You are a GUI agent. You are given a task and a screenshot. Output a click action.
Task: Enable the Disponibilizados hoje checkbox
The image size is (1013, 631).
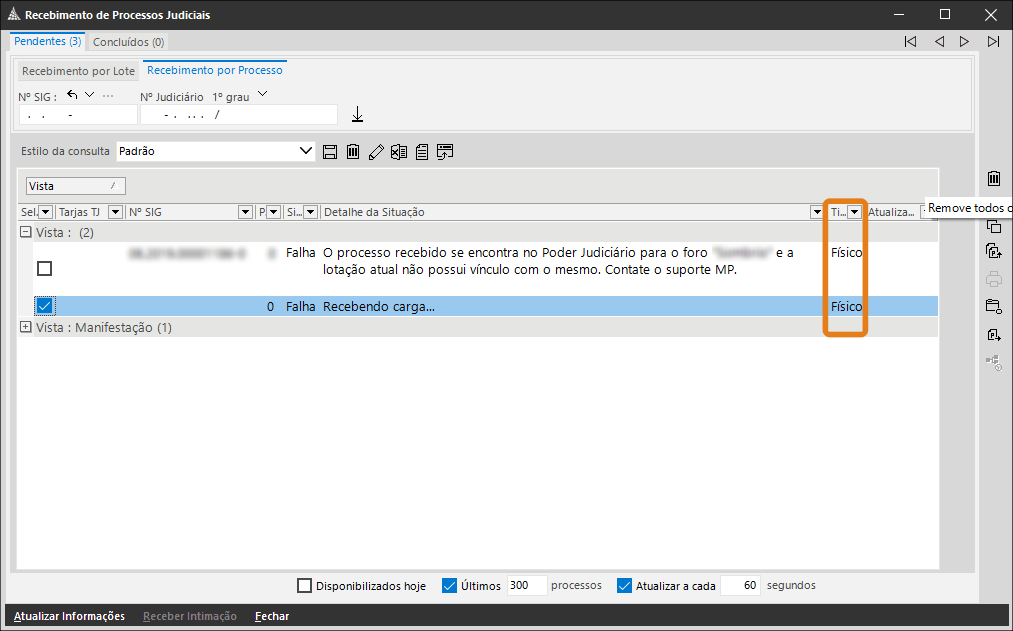(x=304, y=586)
